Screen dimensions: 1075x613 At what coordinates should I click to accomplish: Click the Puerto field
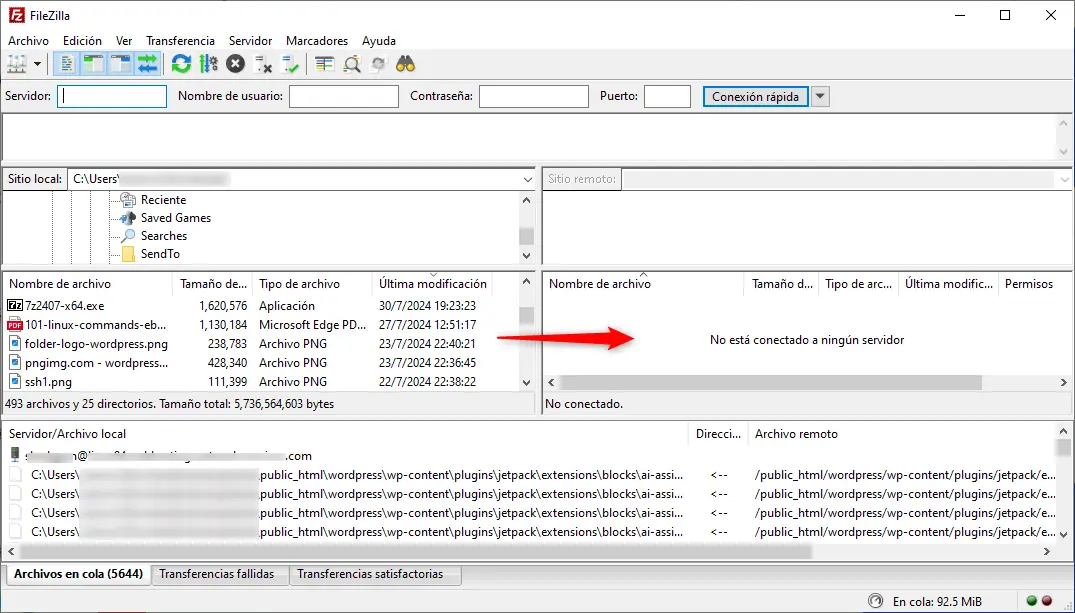[x=667, y=97]
